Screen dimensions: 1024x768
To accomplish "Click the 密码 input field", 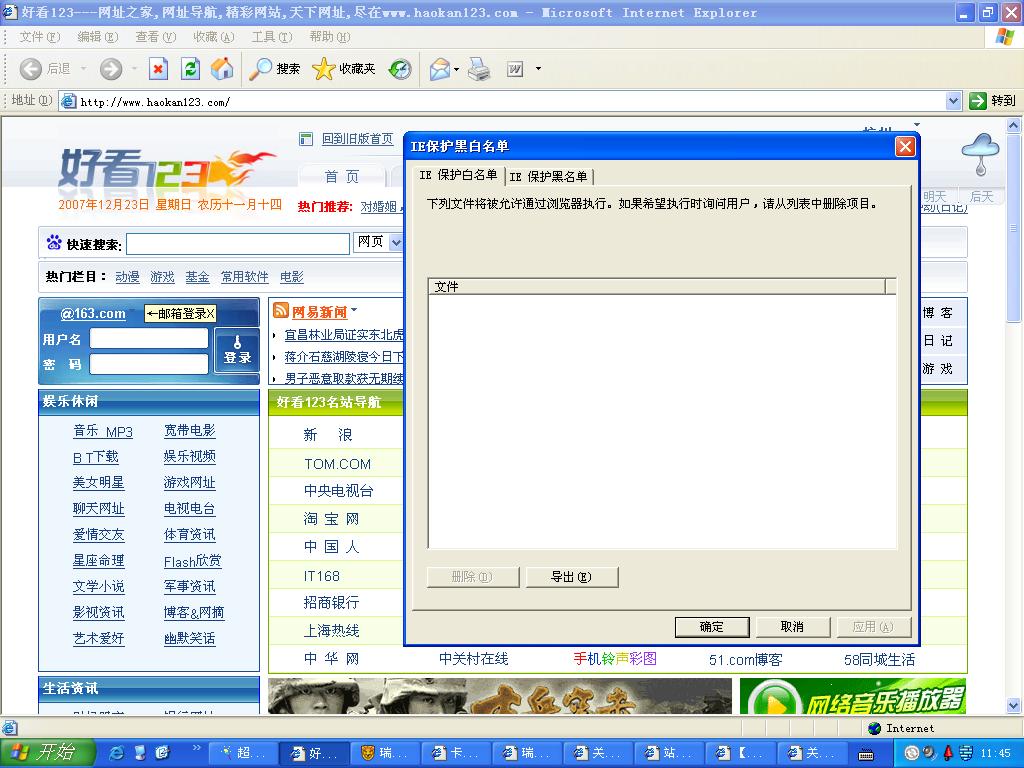I will [x=149, y=364].
